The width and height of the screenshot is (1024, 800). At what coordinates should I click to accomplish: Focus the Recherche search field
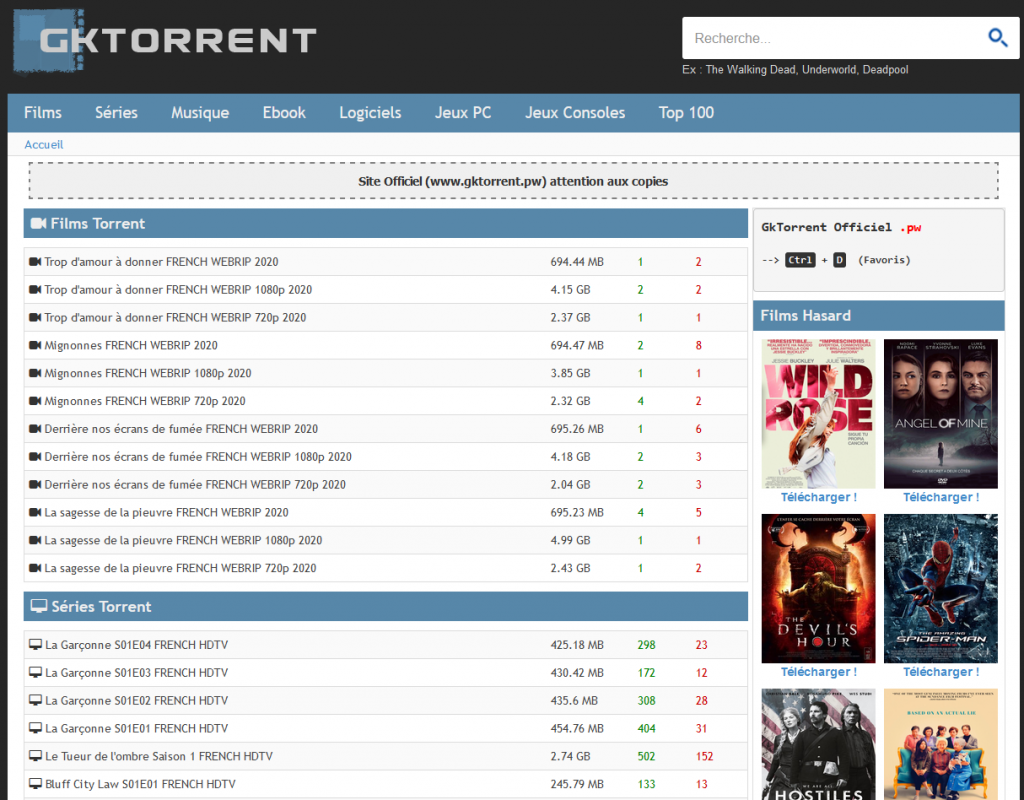click(836, 38)
